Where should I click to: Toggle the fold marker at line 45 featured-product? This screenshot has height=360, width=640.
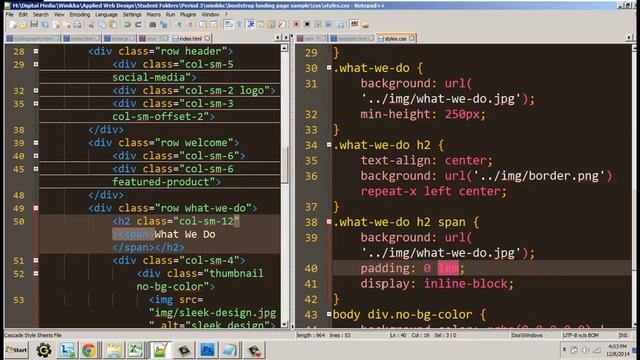pos(36,169)
